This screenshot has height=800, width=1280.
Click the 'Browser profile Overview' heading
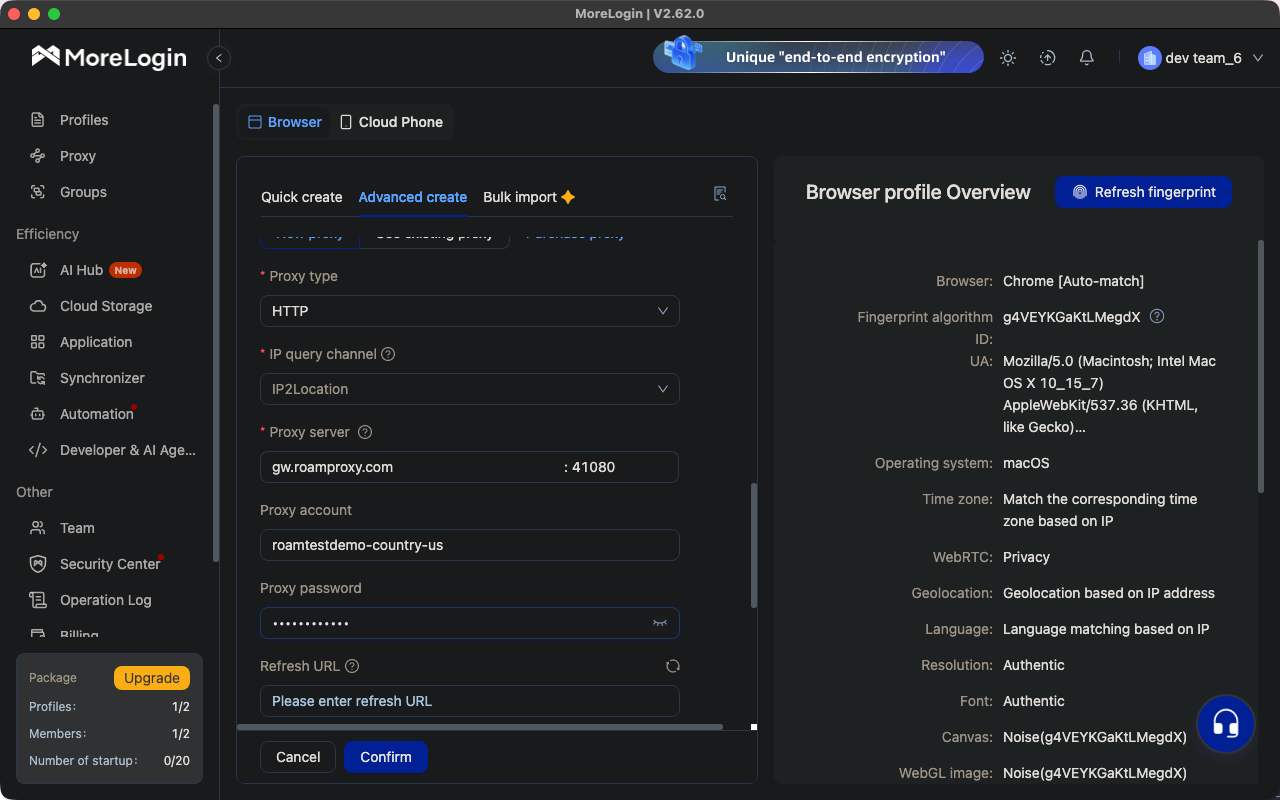918,192
